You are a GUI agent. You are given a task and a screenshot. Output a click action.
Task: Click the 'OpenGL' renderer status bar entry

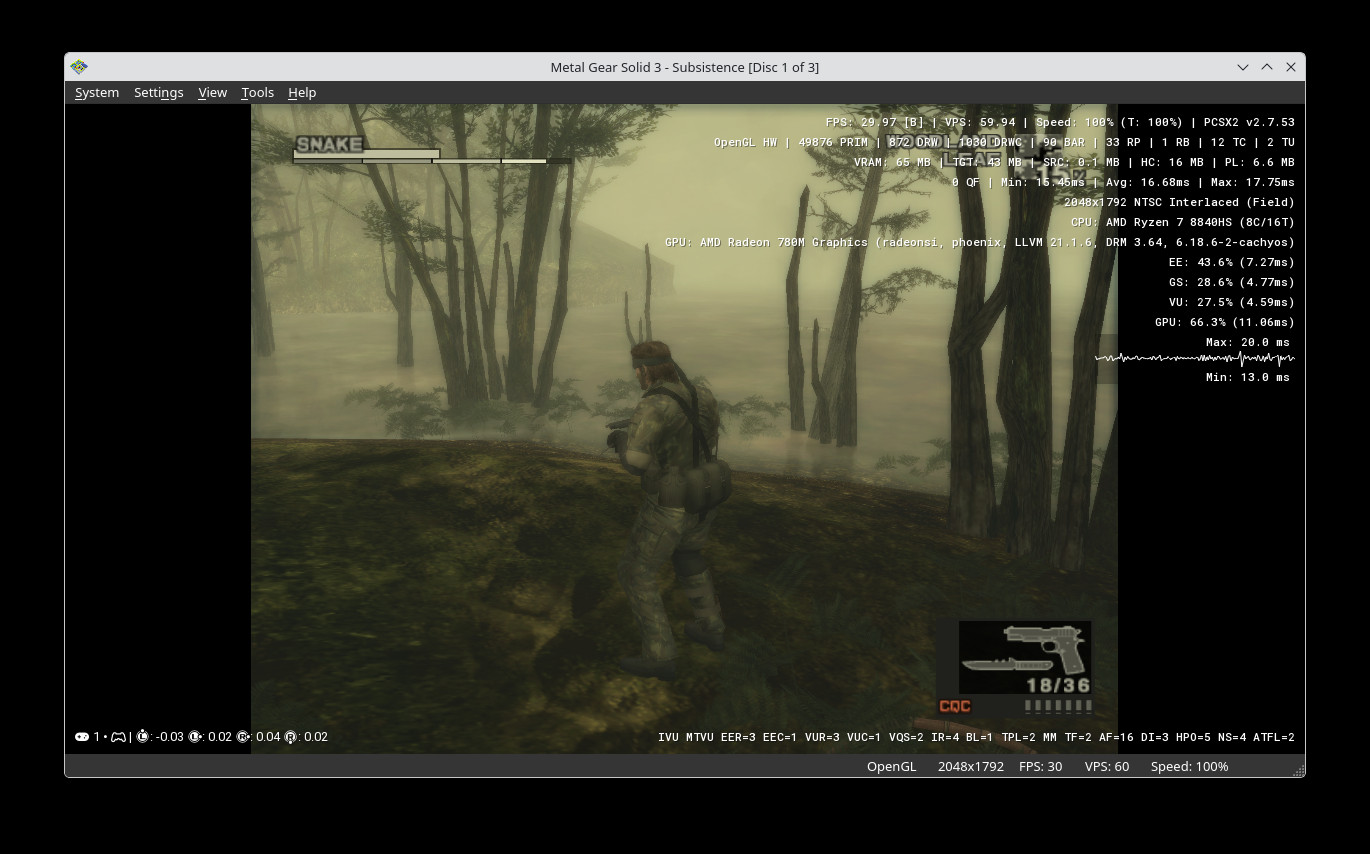coord(891,766)
